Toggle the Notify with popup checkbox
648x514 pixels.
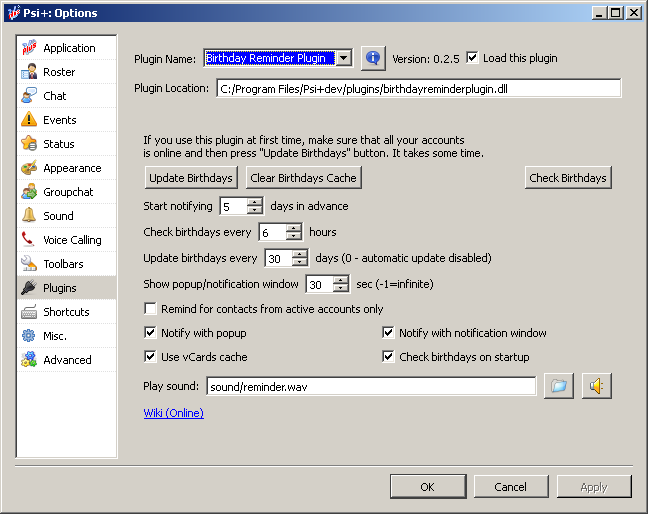(x=151, y=333)
